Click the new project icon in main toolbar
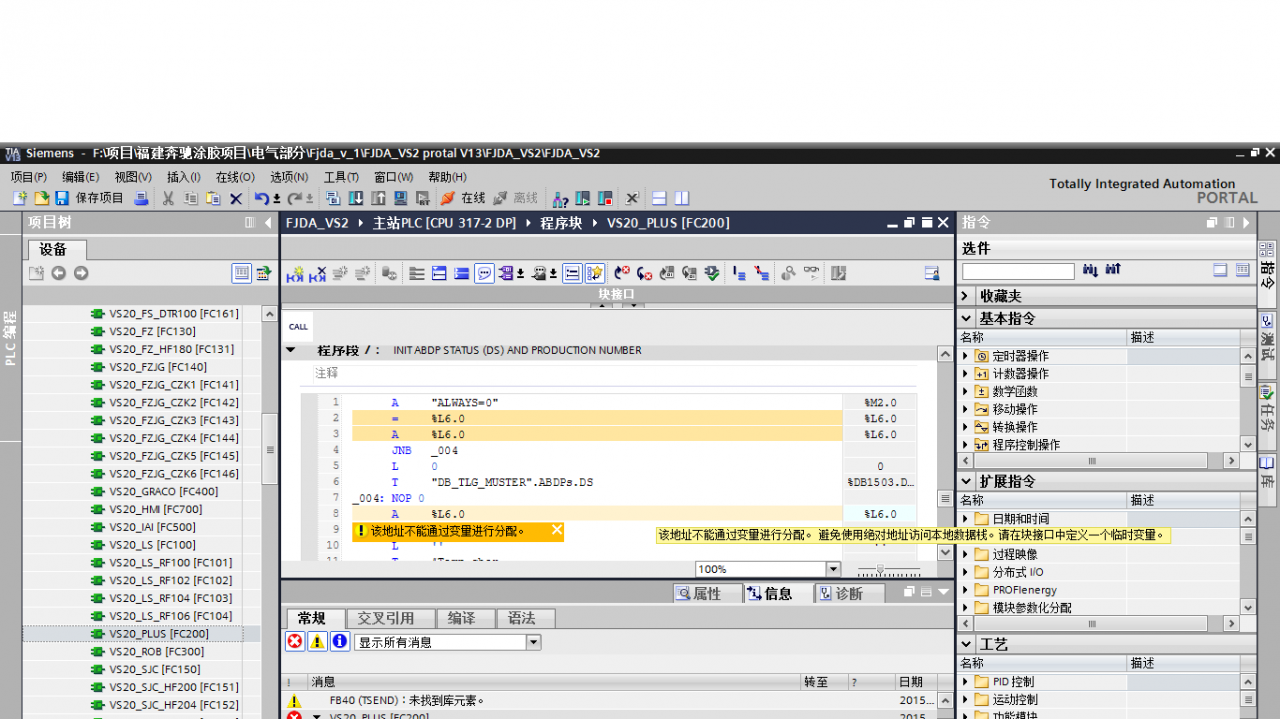 (x=20, y=199)
